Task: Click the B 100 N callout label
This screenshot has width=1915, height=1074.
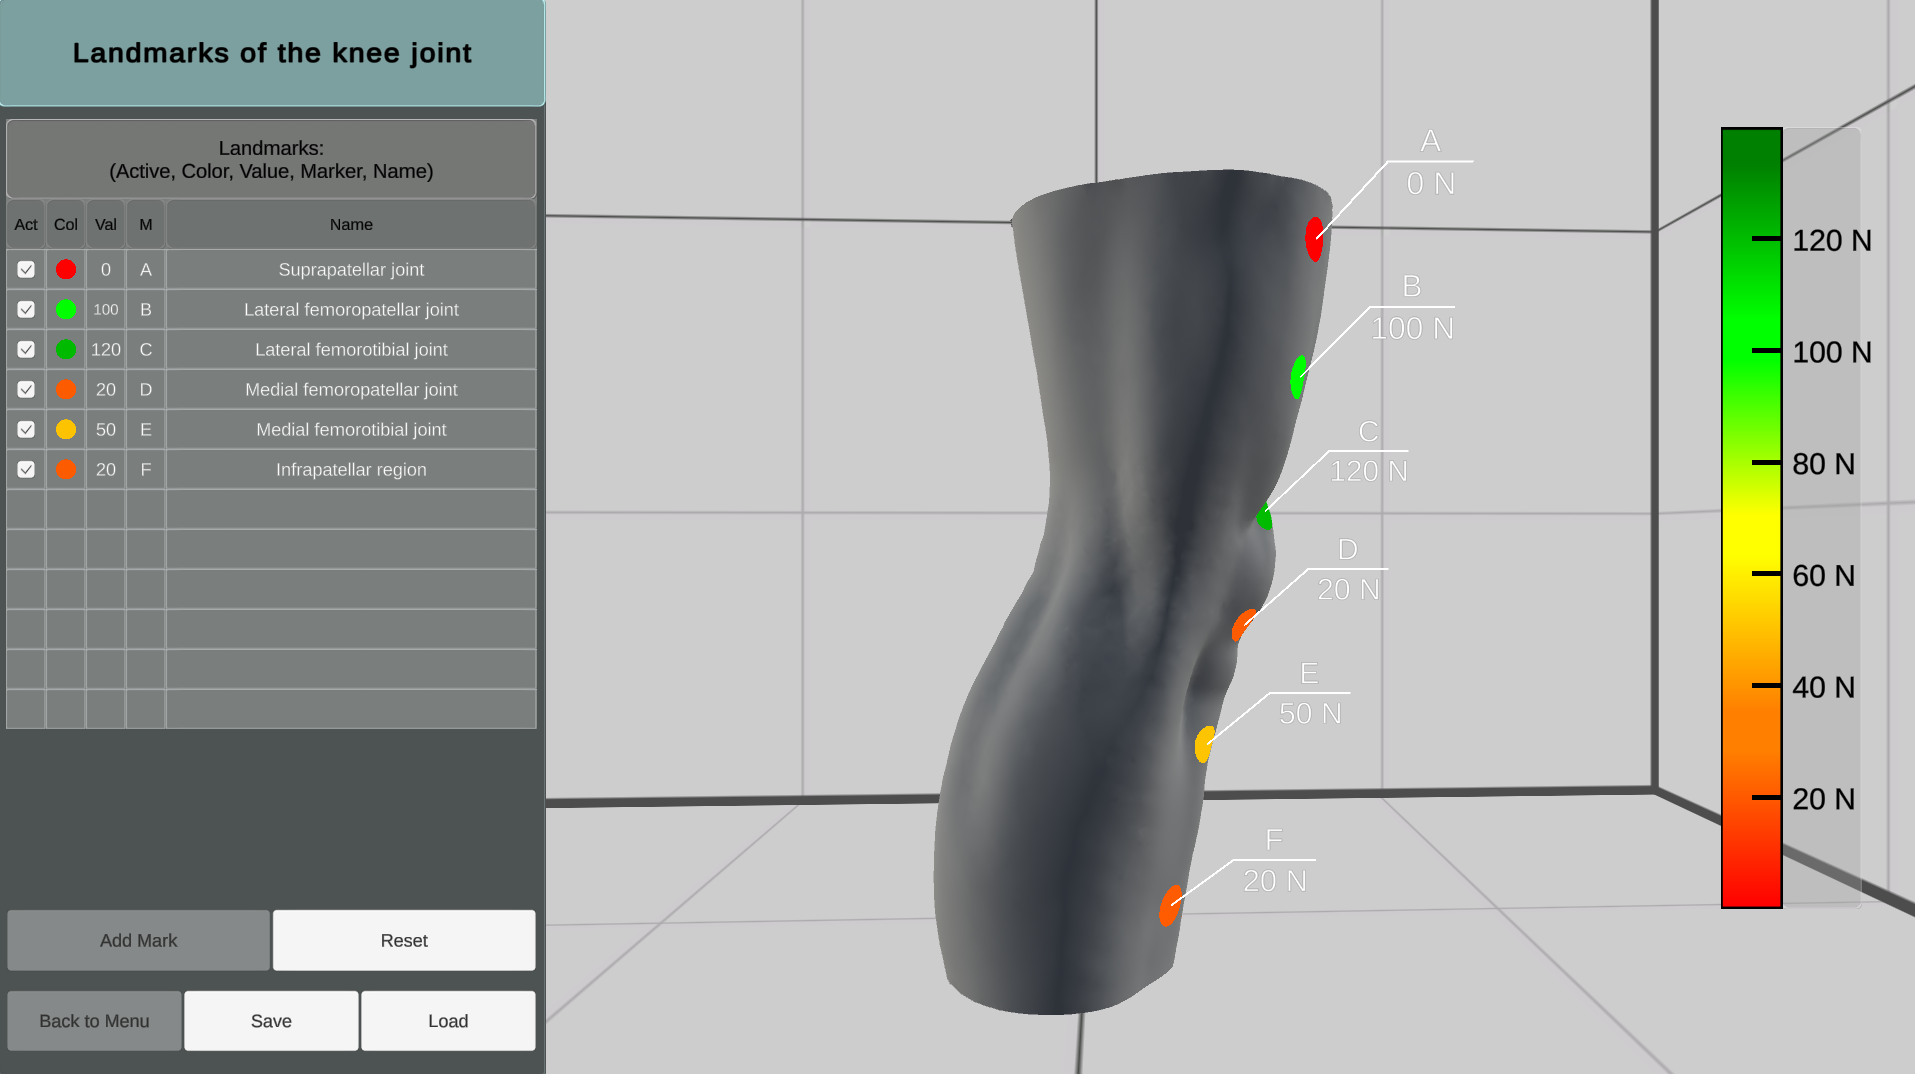Action: point(1412,307)
